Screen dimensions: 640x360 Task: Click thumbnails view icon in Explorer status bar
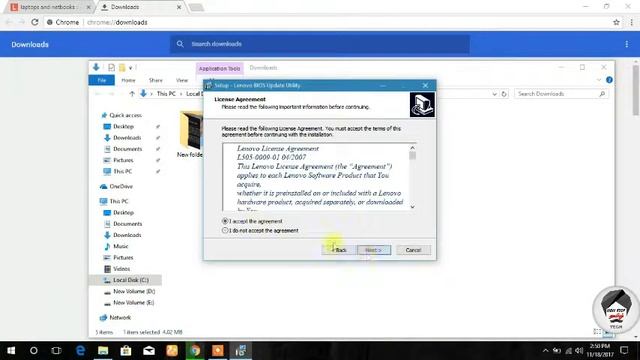pos(608,332)
